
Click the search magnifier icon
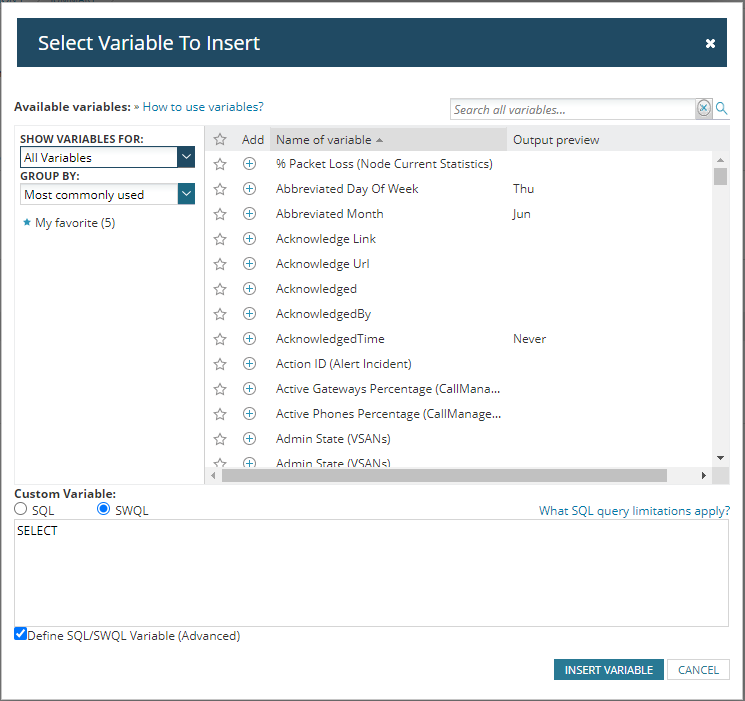[722, 109]
